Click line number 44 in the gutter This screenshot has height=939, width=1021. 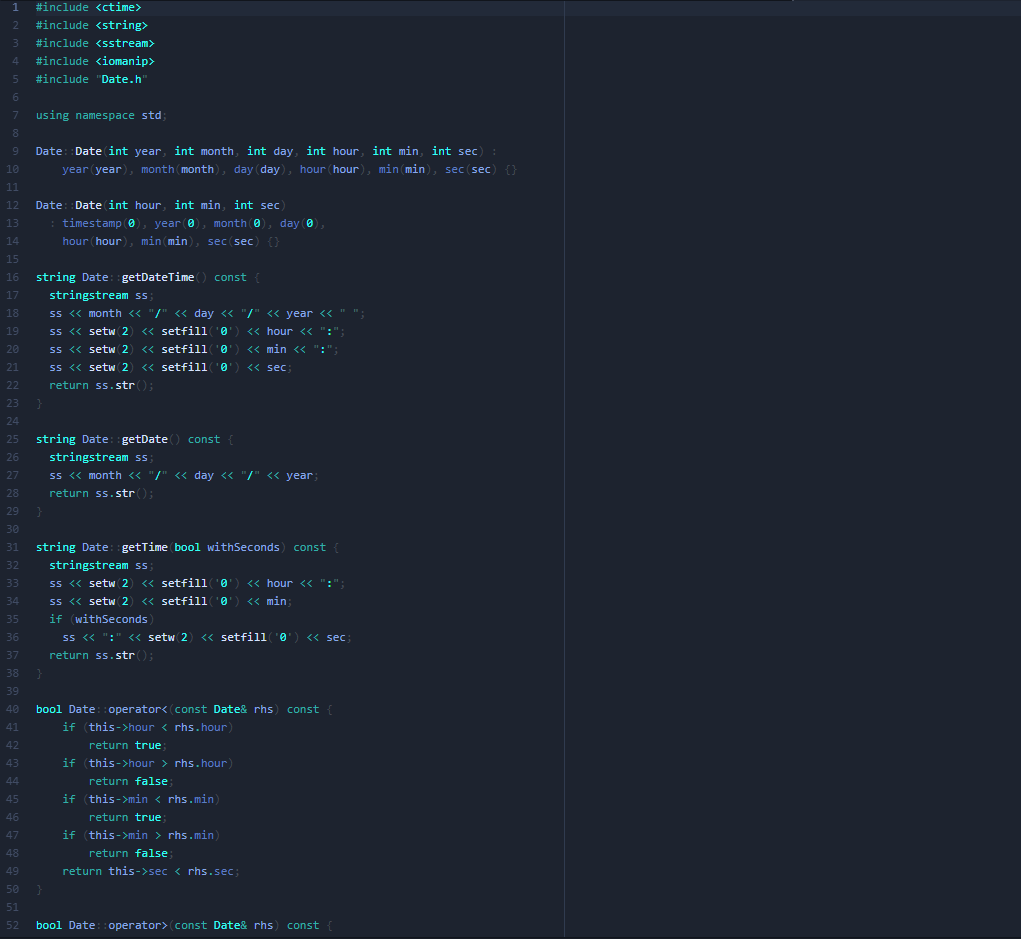tap(12, 781)
